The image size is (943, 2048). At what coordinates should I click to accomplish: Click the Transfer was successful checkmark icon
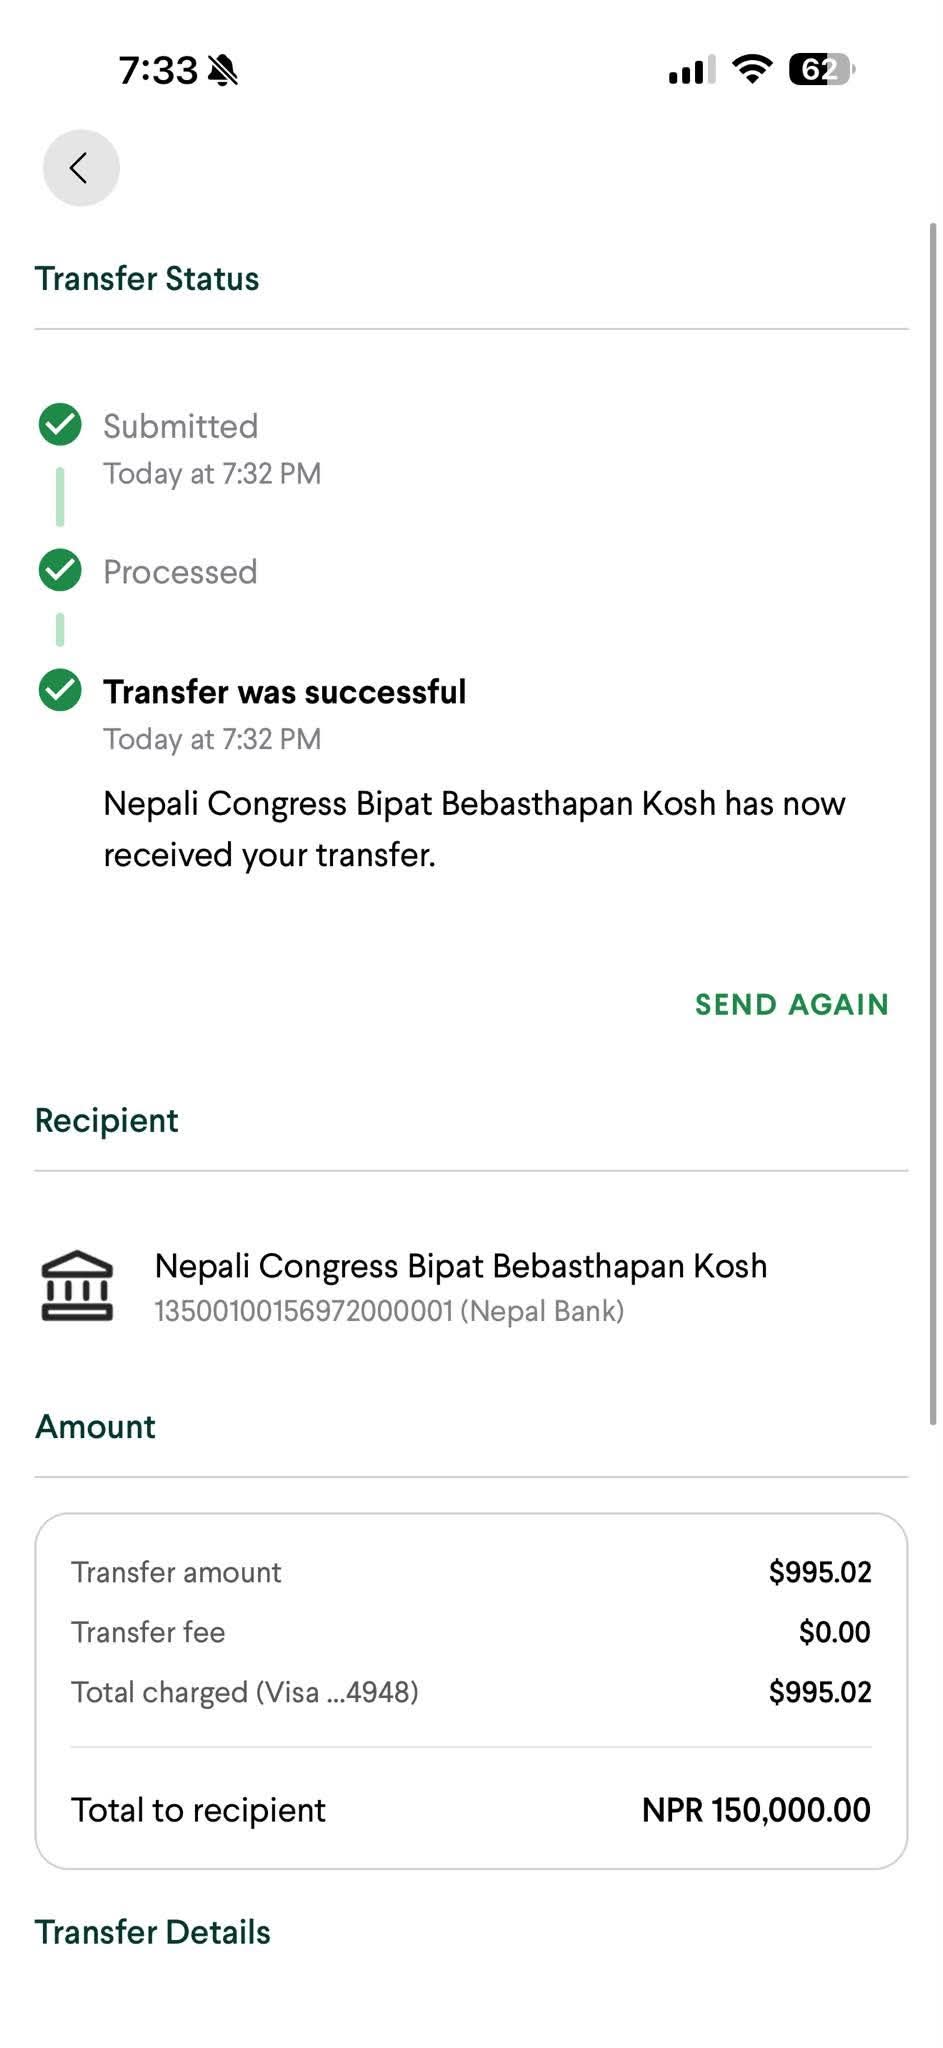coord(60,690)
